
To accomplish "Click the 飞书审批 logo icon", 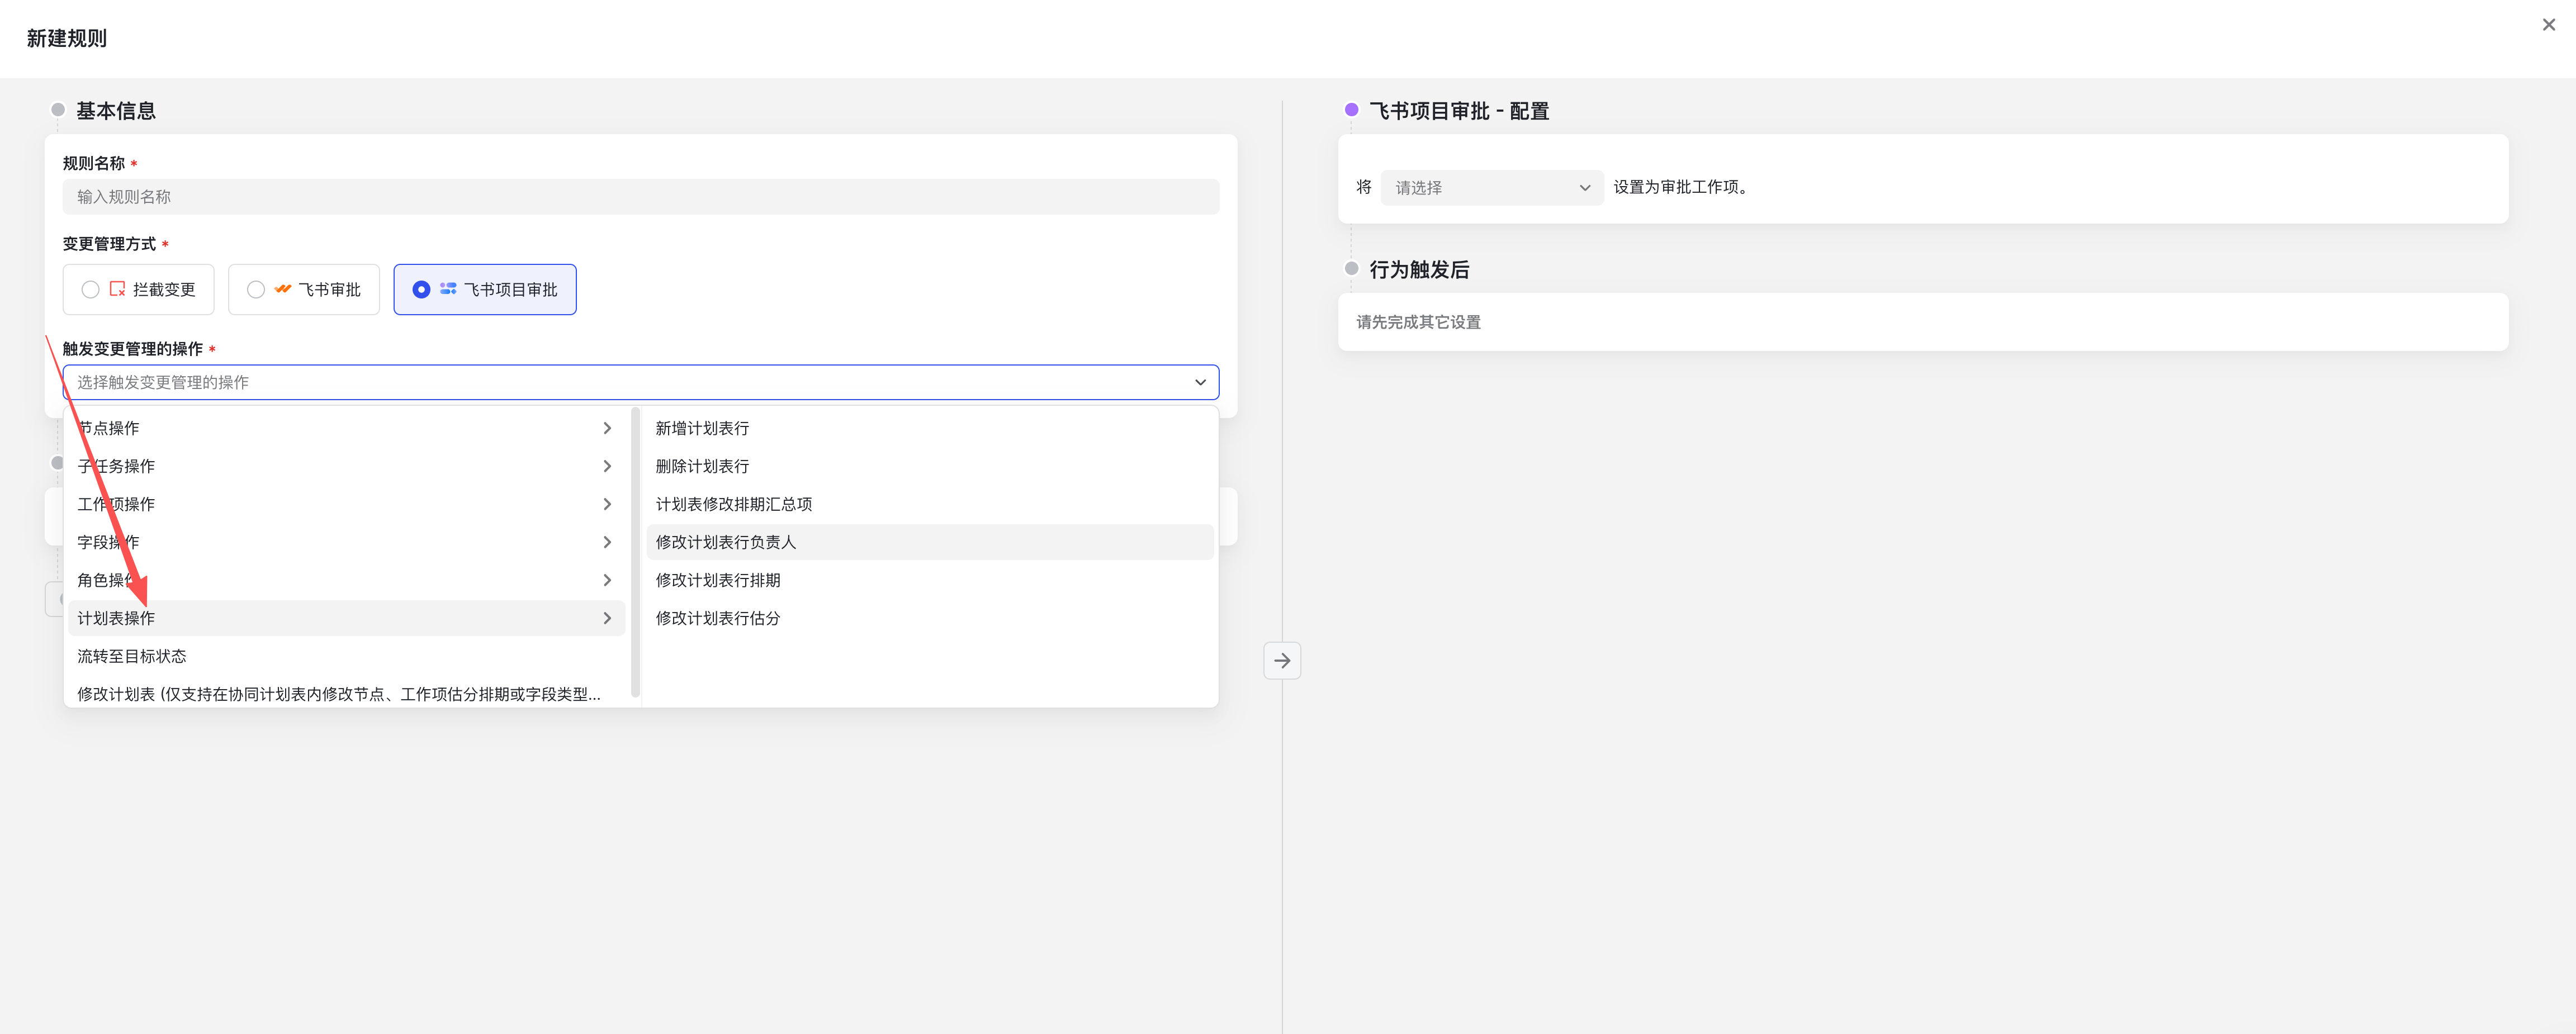I will click(x=283, y=289).
